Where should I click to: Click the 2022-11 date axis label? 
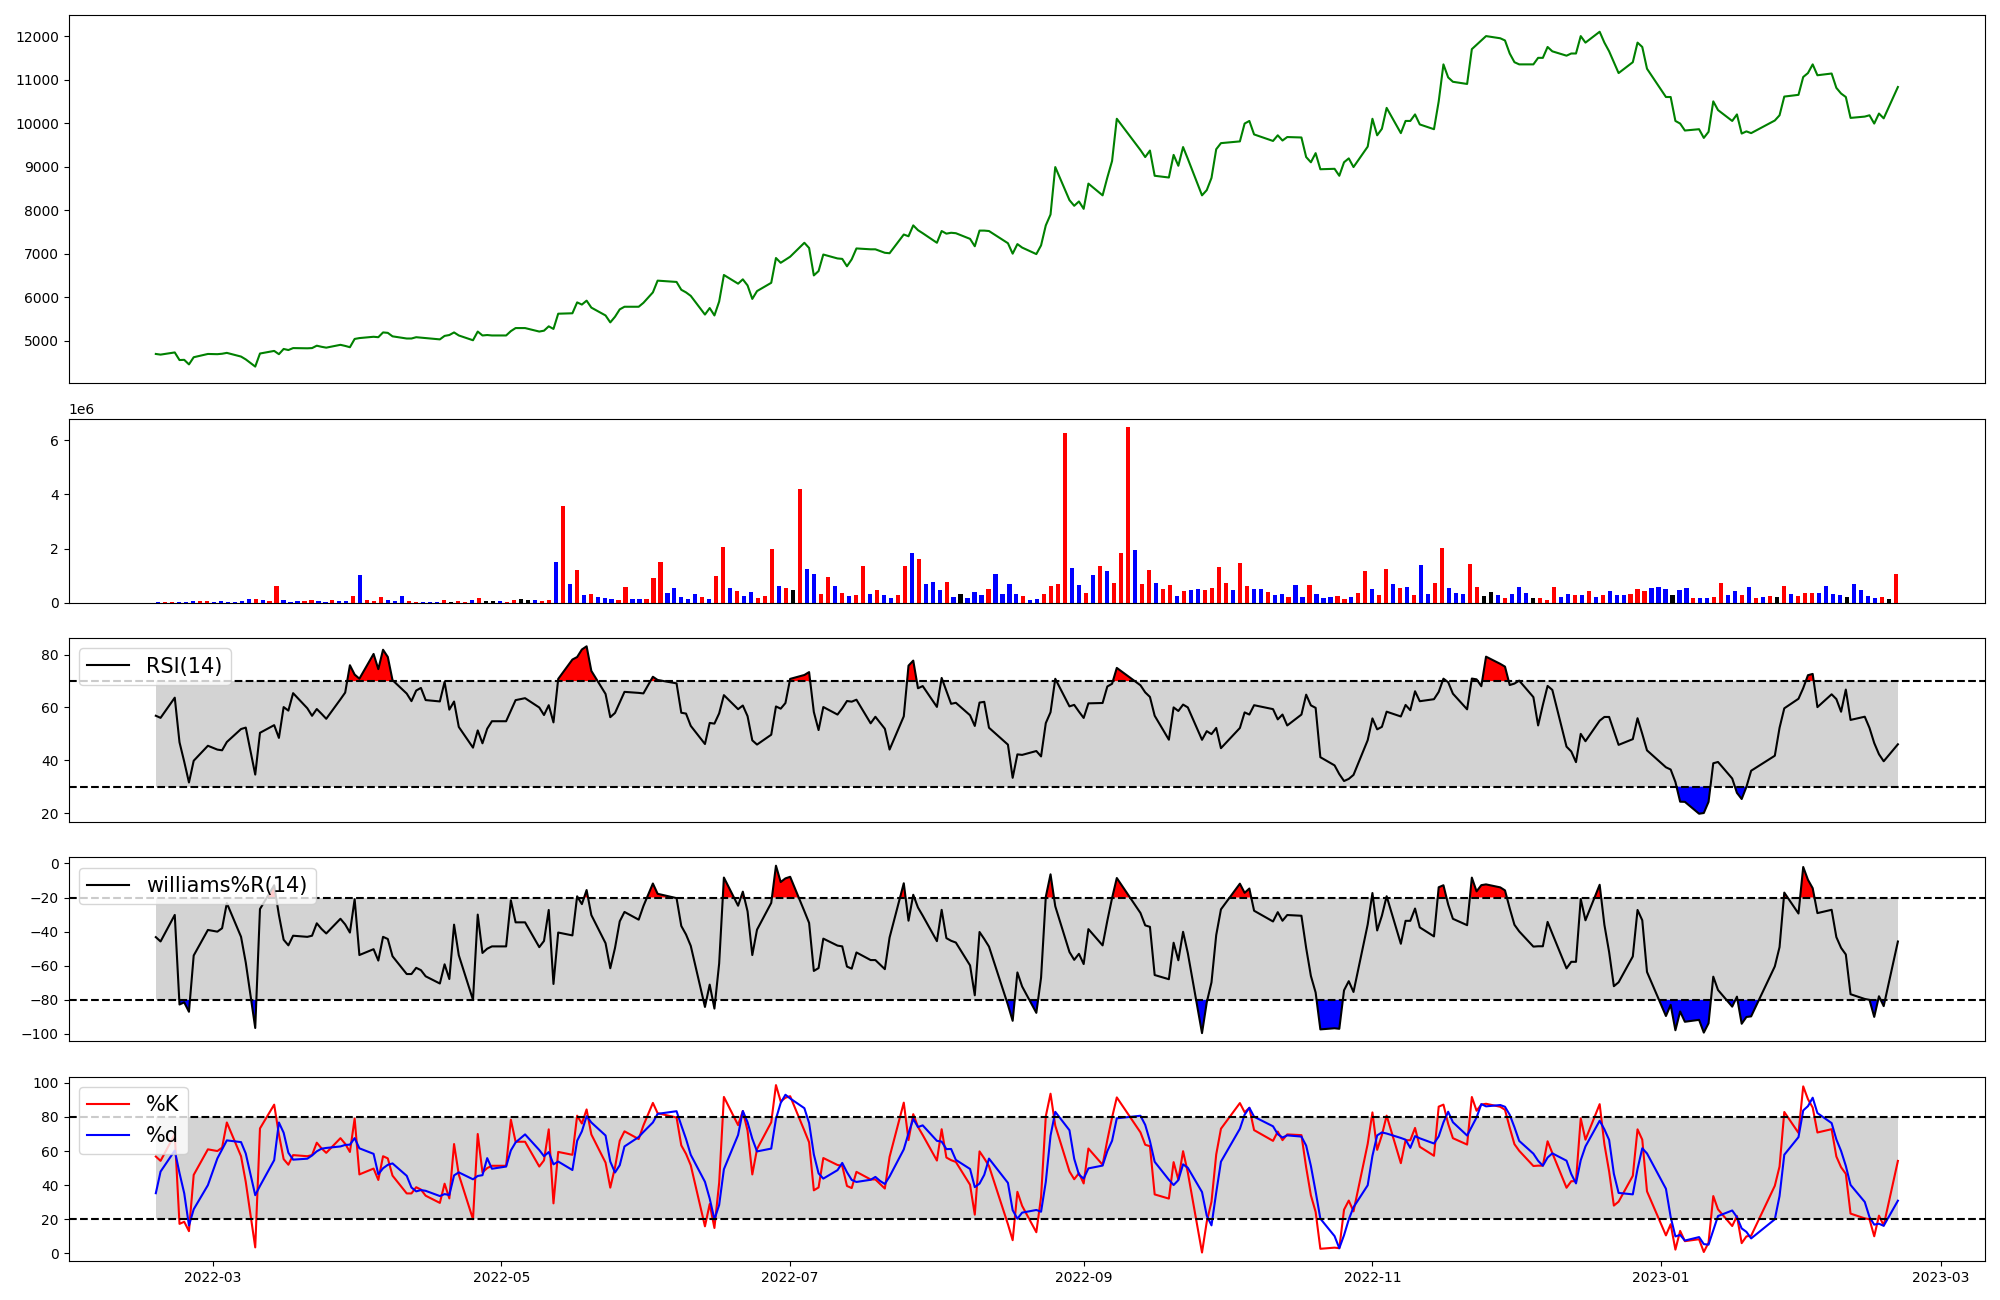point(1371,1277)
